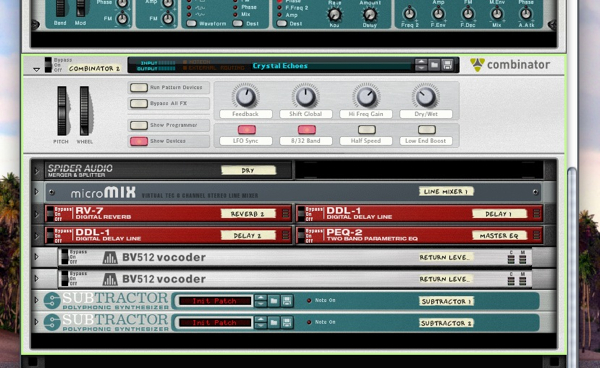Open the Combinator patch browser folder icon
600x368 pixels.
[x=434, y=65]
